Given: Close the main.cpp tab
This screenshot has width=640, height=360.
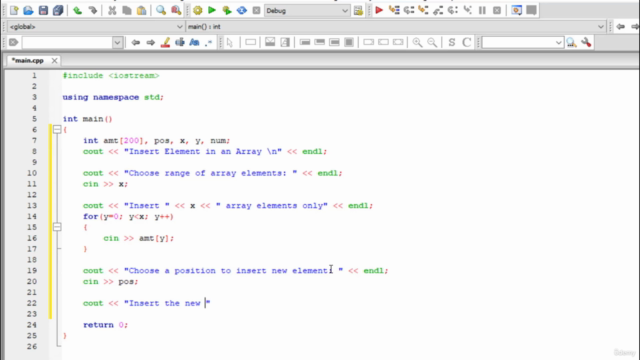Looking at the screenshot, I should (54, 60).
